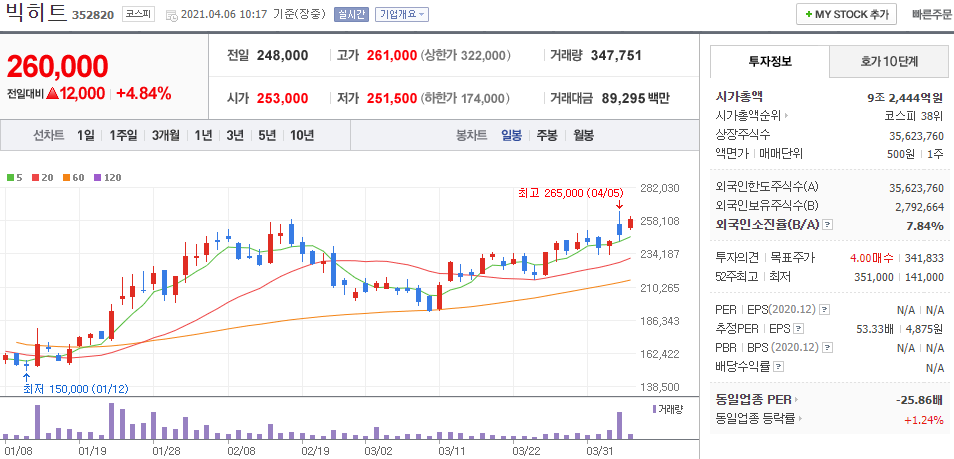Select the 1일 line chart period
This screenshot has height=459, width=954.
click(x=86, y=135)
